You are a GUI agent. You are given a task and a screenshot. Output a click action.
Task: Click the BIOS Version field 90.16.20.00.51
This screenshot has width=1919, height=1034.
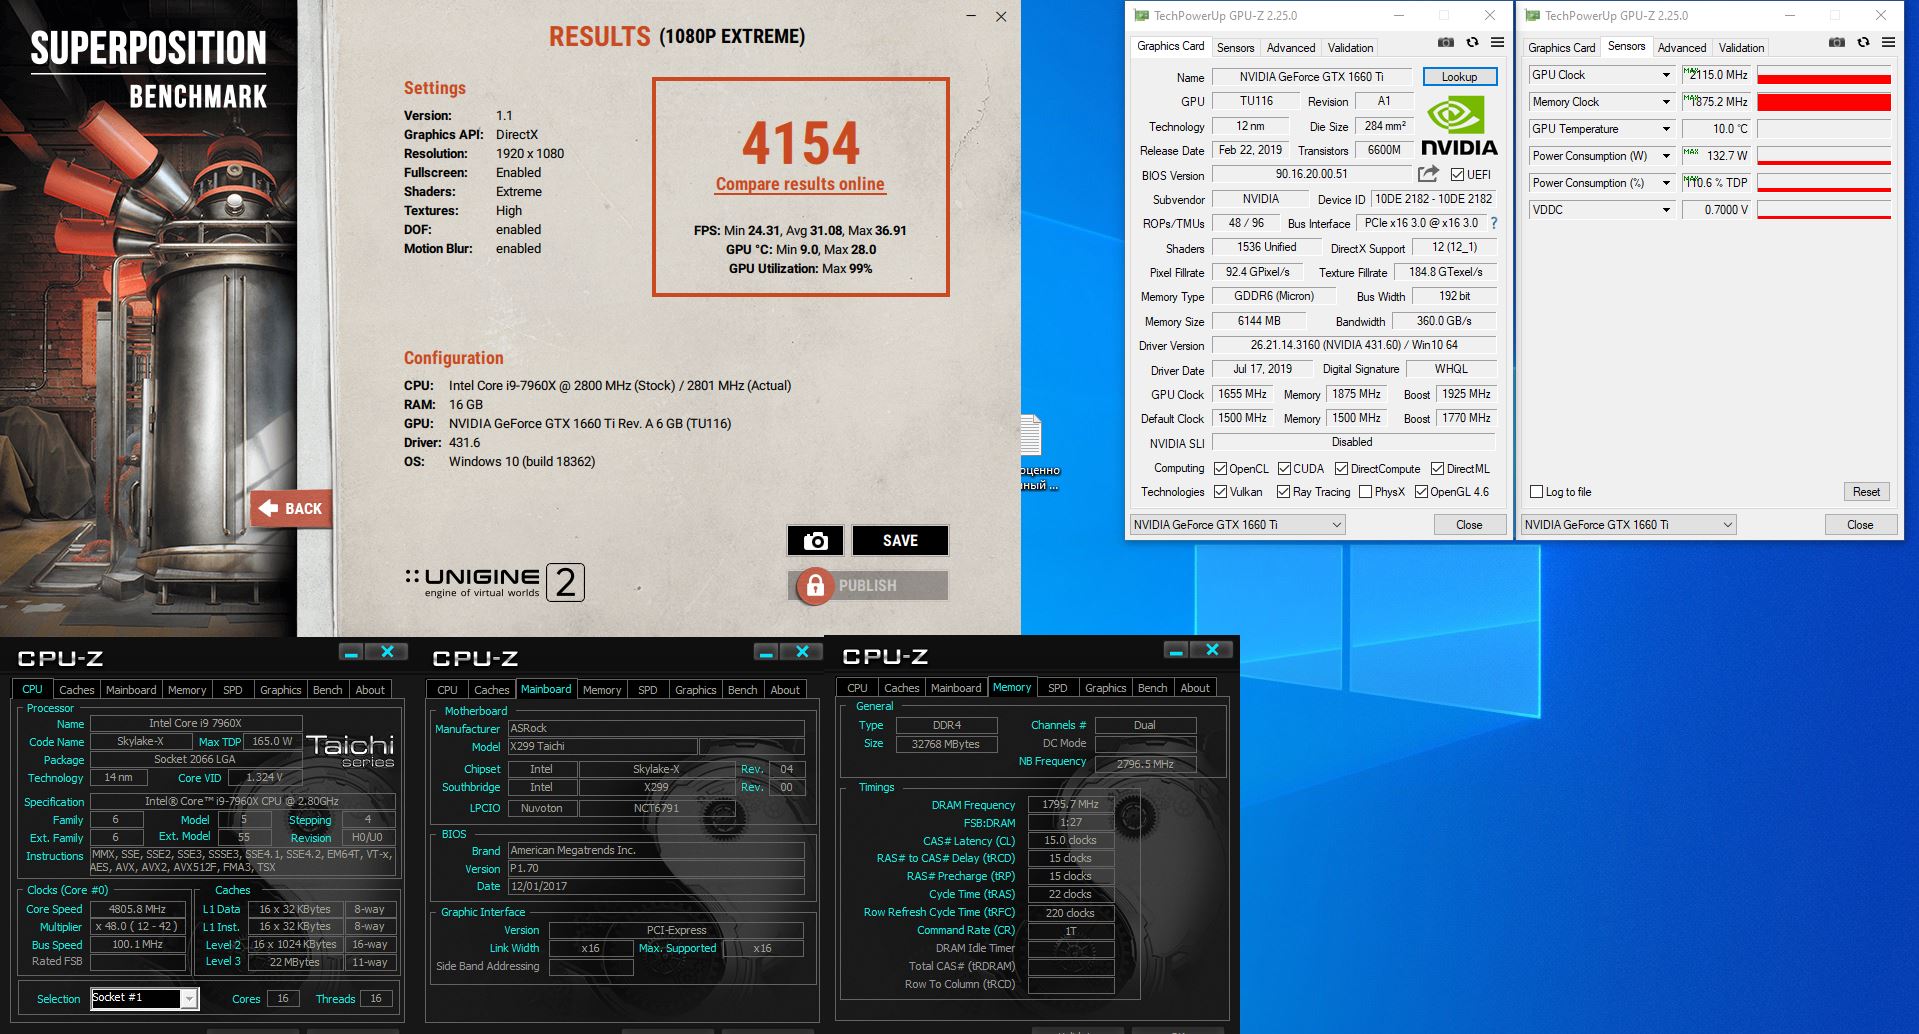coord(1311,174)
